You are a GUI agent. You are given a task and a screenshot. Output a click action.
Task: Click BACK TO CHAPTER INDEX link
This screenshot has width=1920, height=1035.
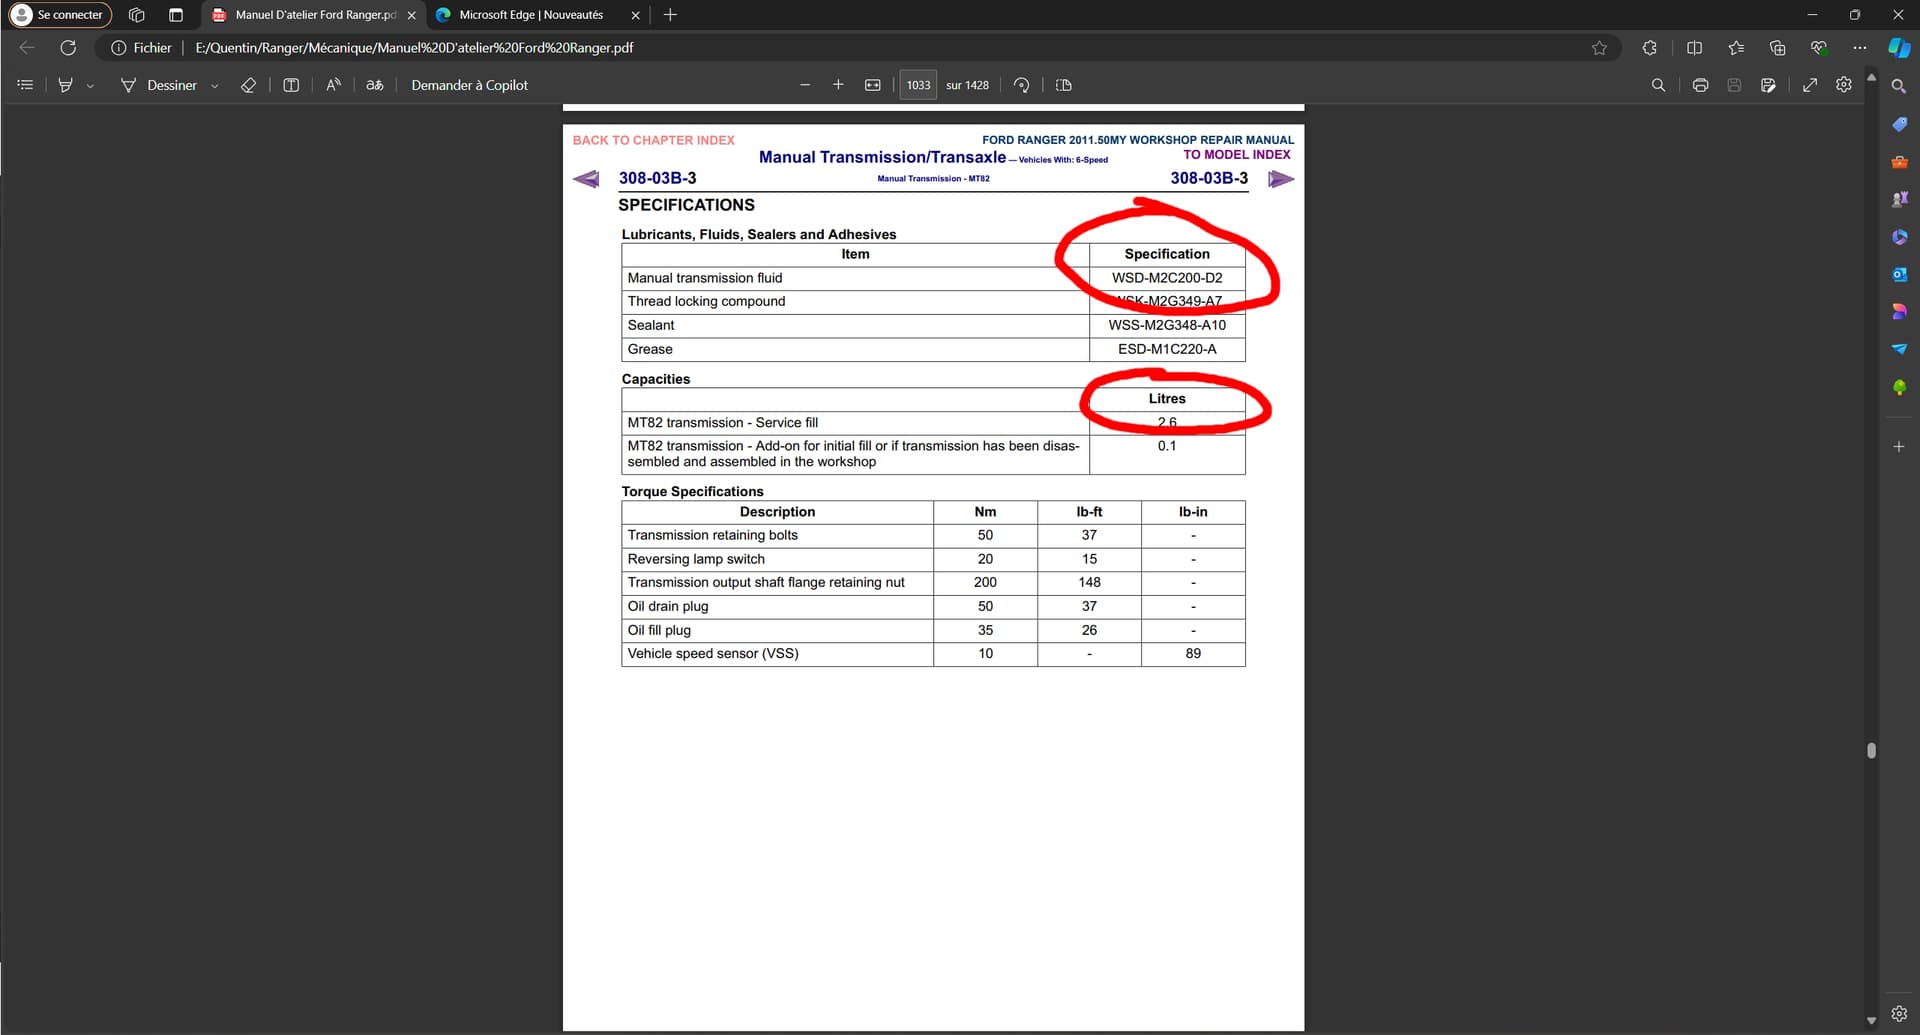coord(653,140)
